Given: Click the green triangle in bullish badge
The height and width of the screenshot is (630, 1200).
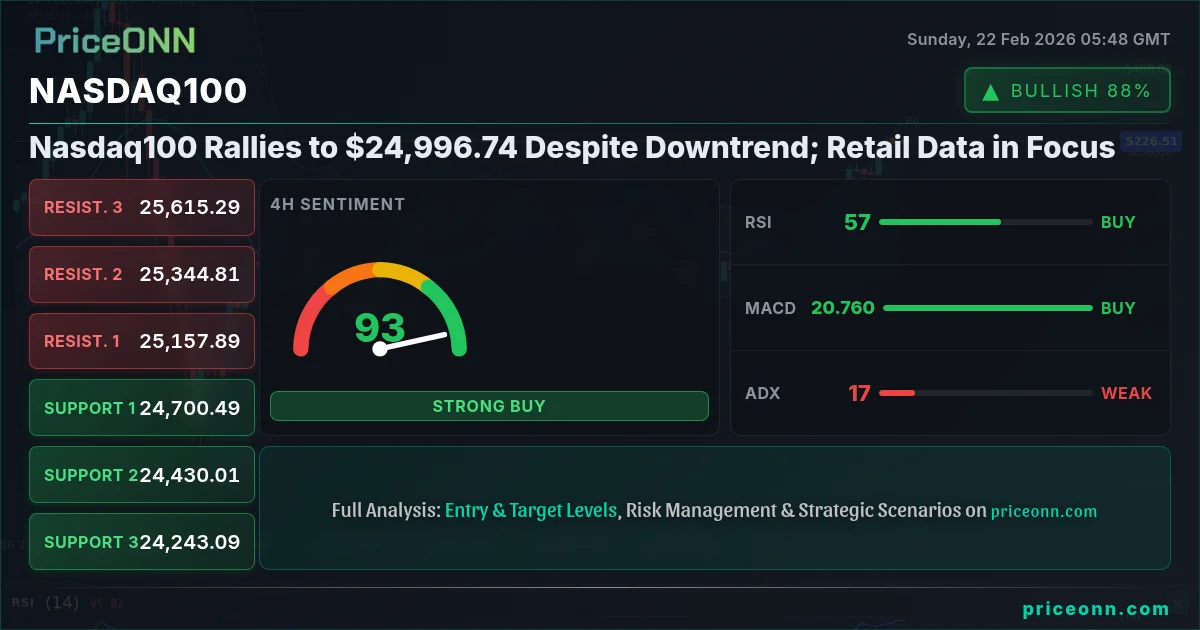Looking at the screenshot, I should click(x=991, y=92).
